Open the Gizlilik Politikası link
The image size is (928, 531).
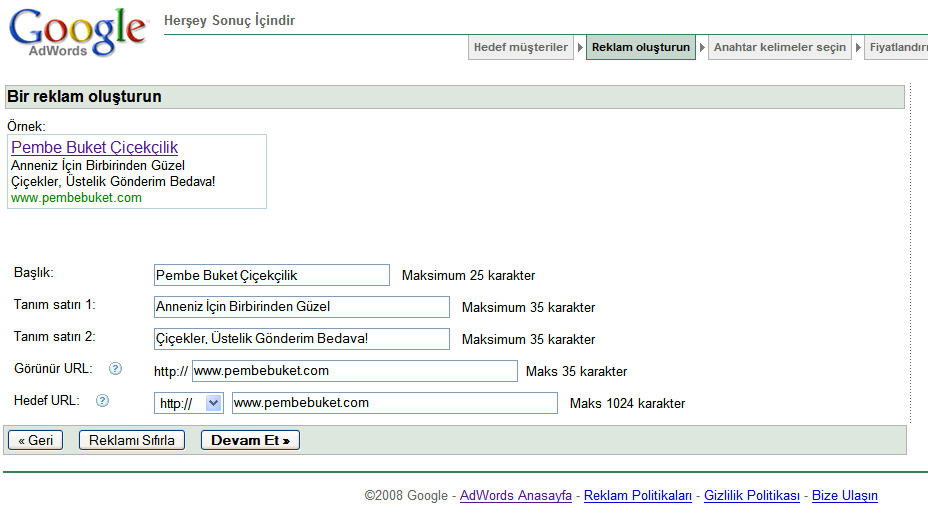tap(752, 495)
